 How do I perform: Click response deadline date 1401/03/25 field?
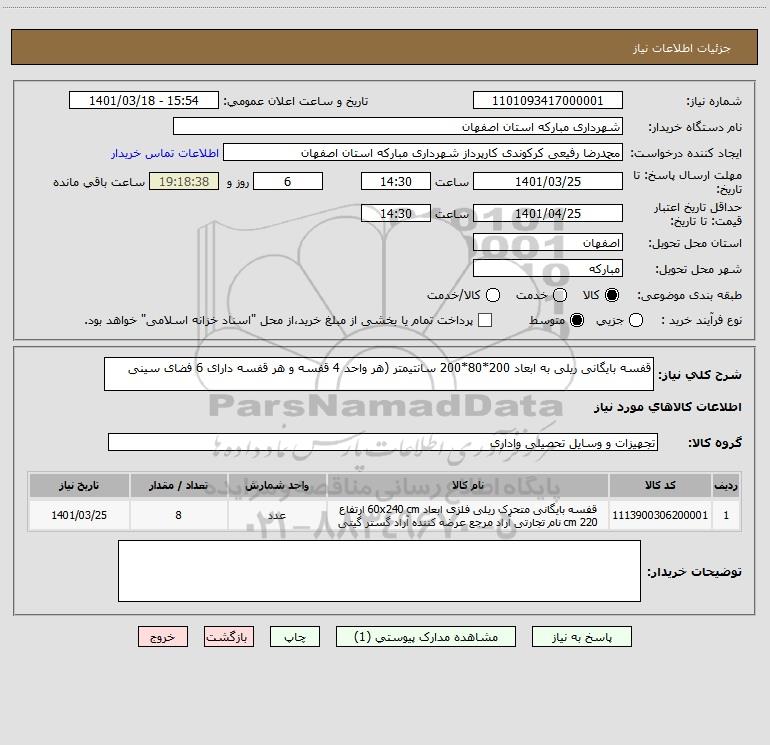coord(548,181)
